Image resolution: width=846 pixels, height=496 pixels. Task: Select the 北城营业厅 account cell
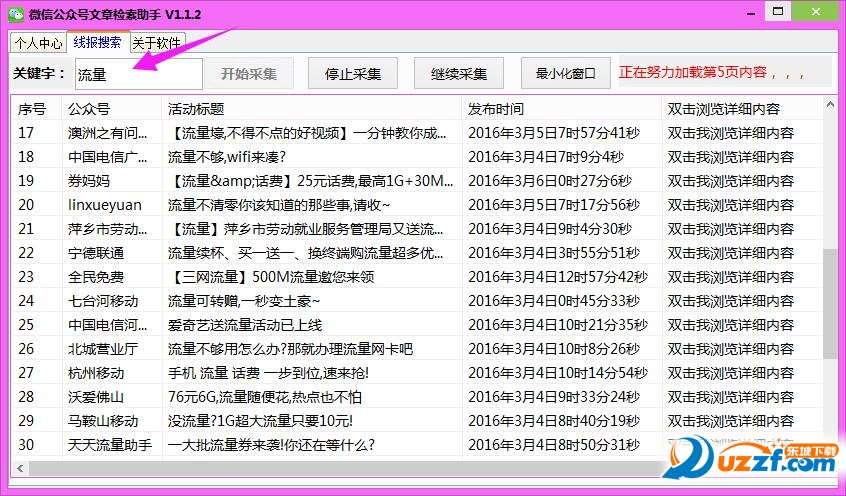103,349
